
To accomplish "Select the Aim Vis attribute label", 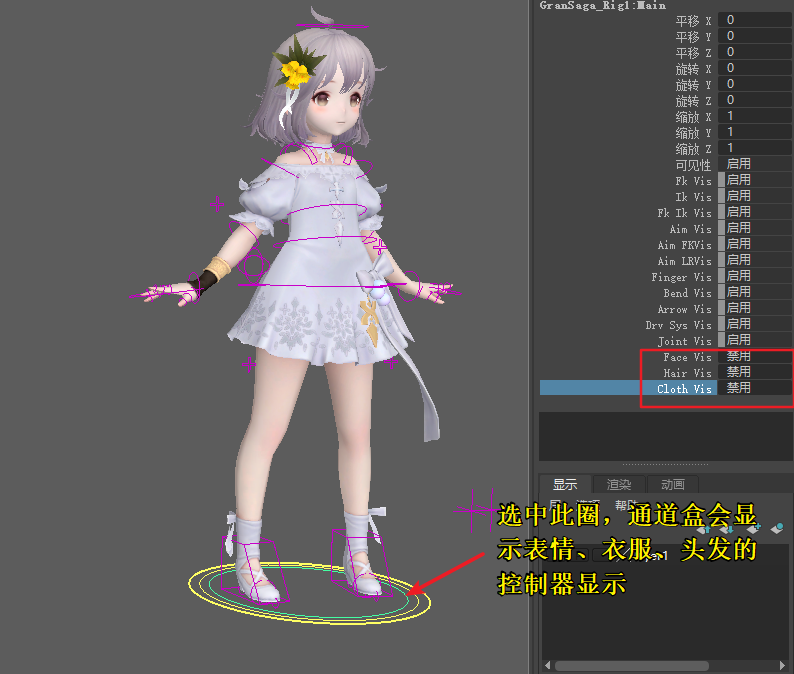I will (x=691, y=229).
